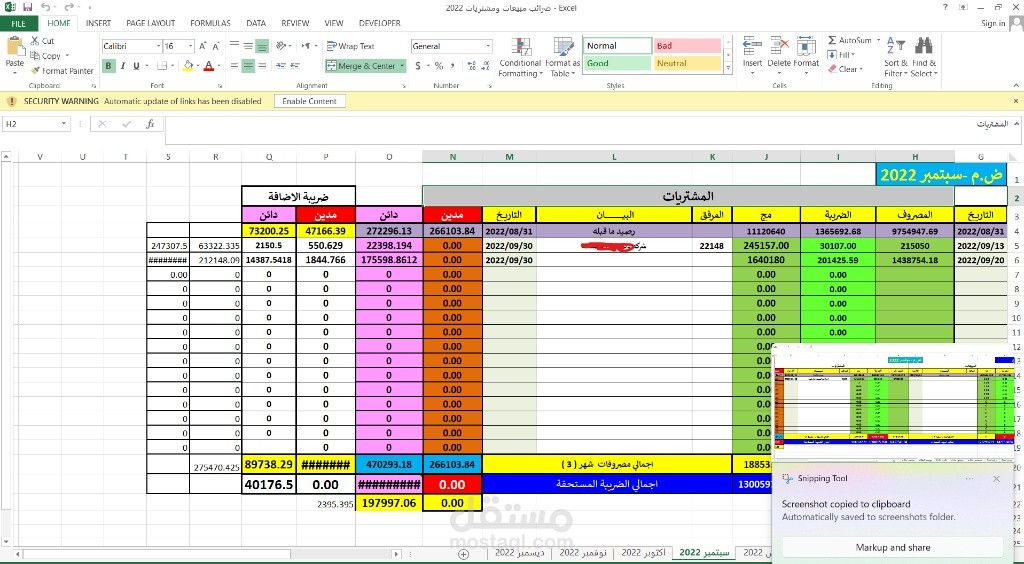Click Markup and share in Snipping Tool
The width and height of the screenshot is (1024, 564).
(893, 548)
